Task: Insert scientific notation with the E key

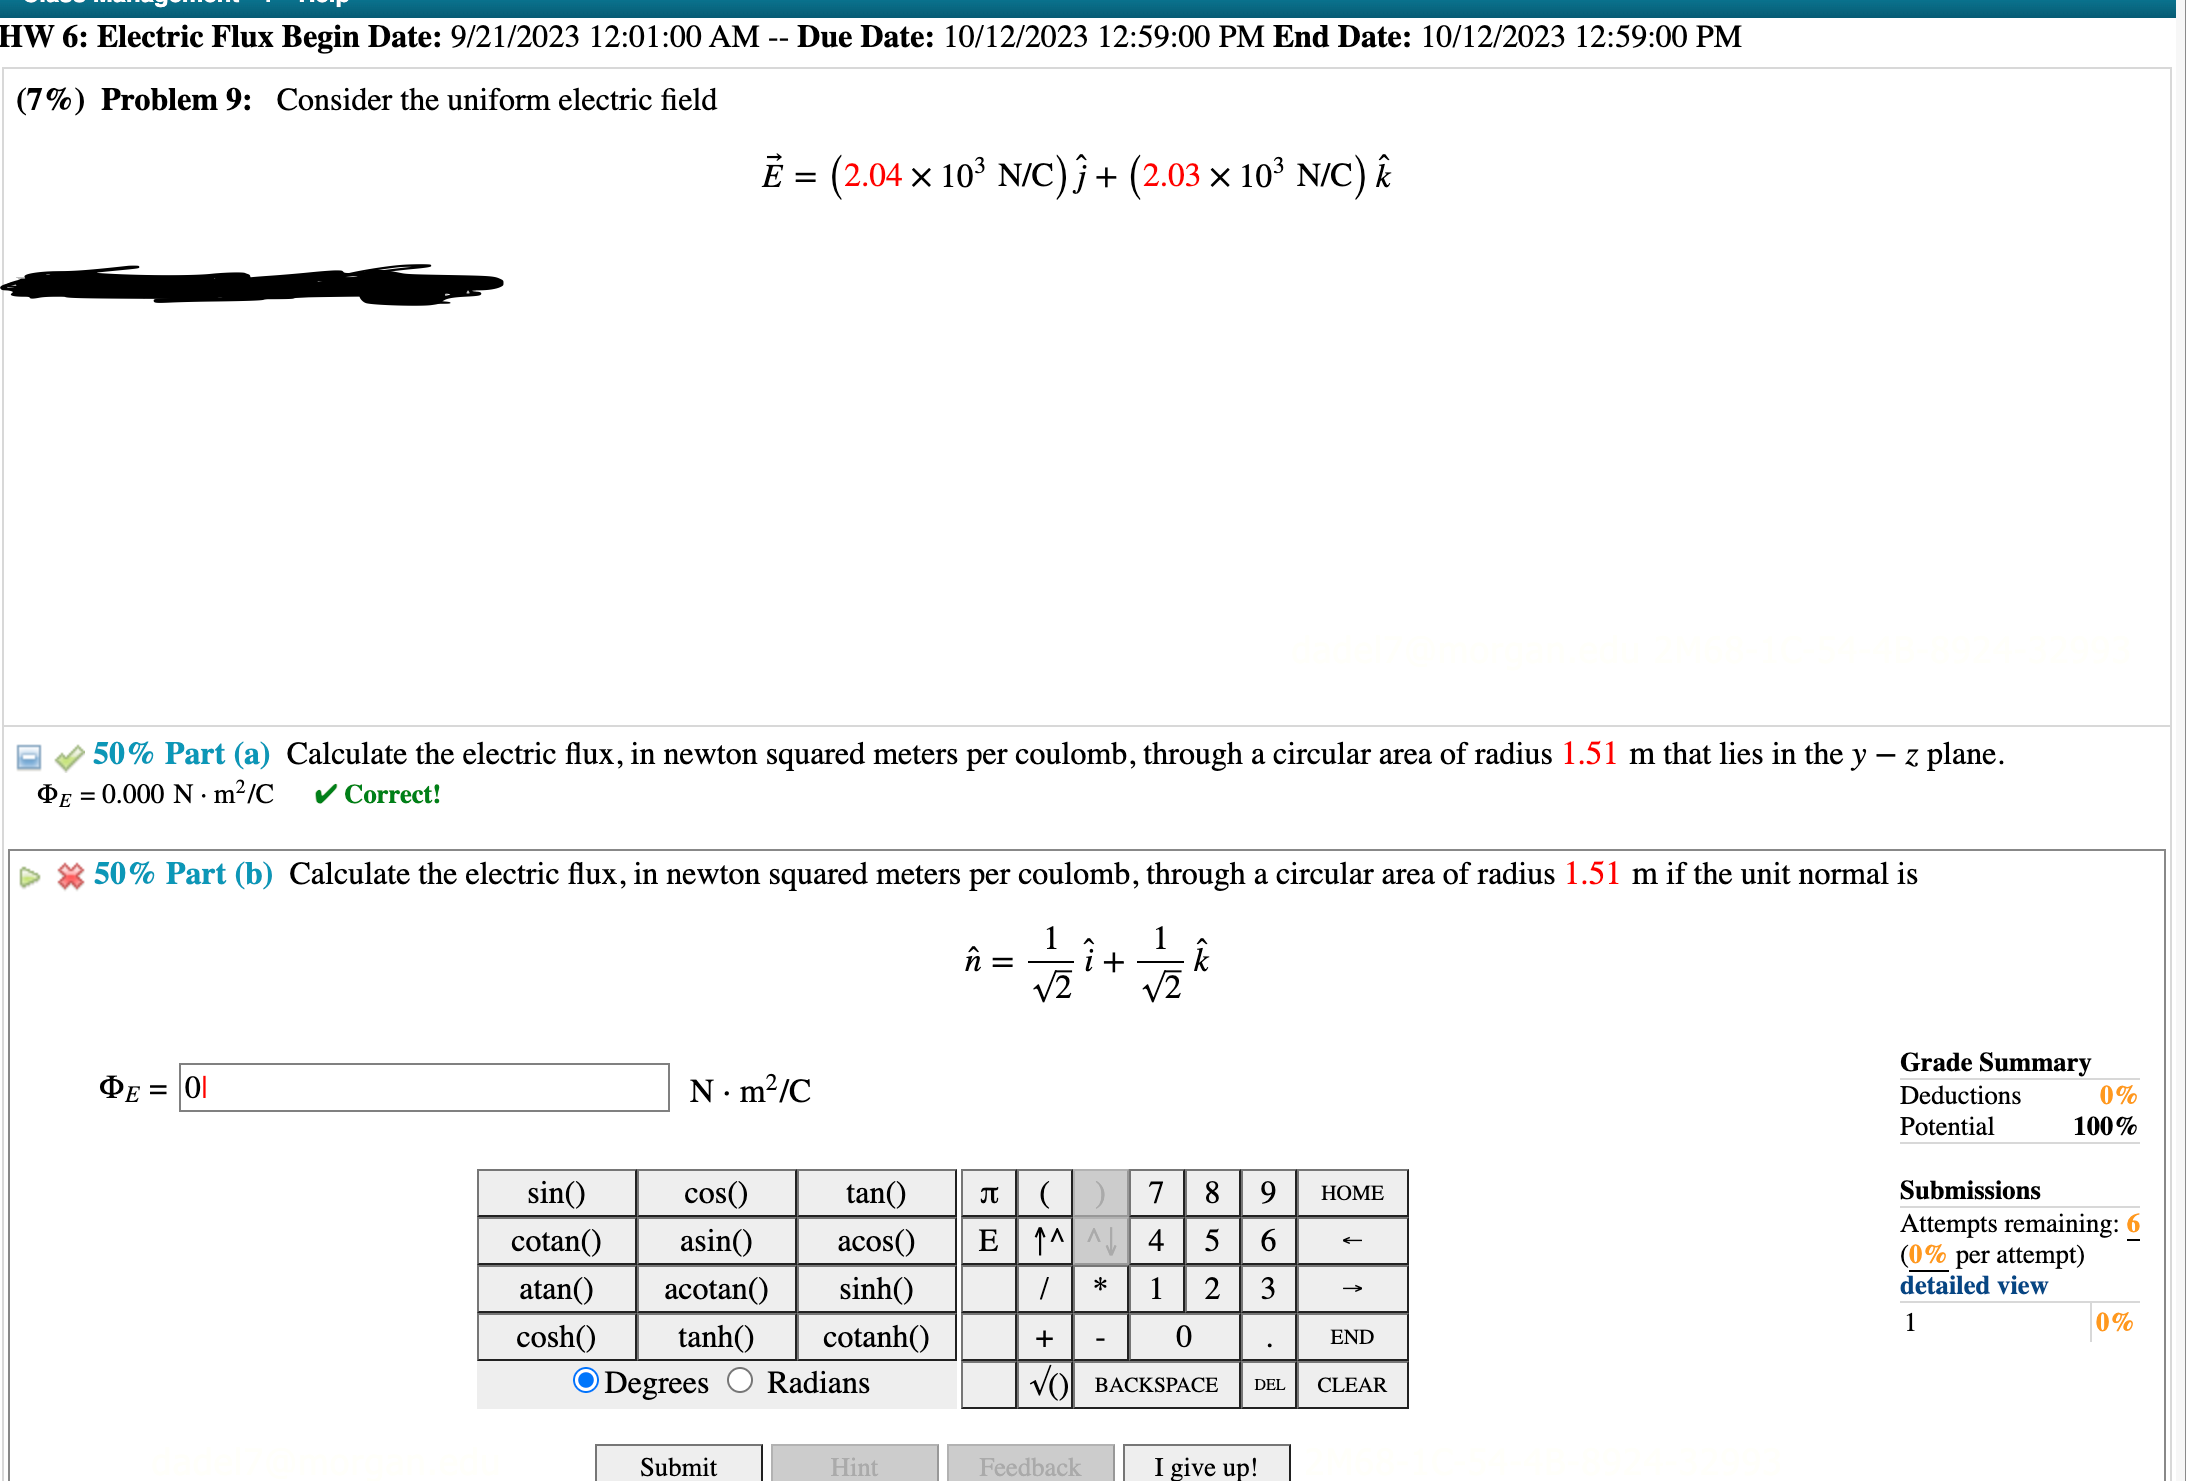Action: click(989, 1241)
